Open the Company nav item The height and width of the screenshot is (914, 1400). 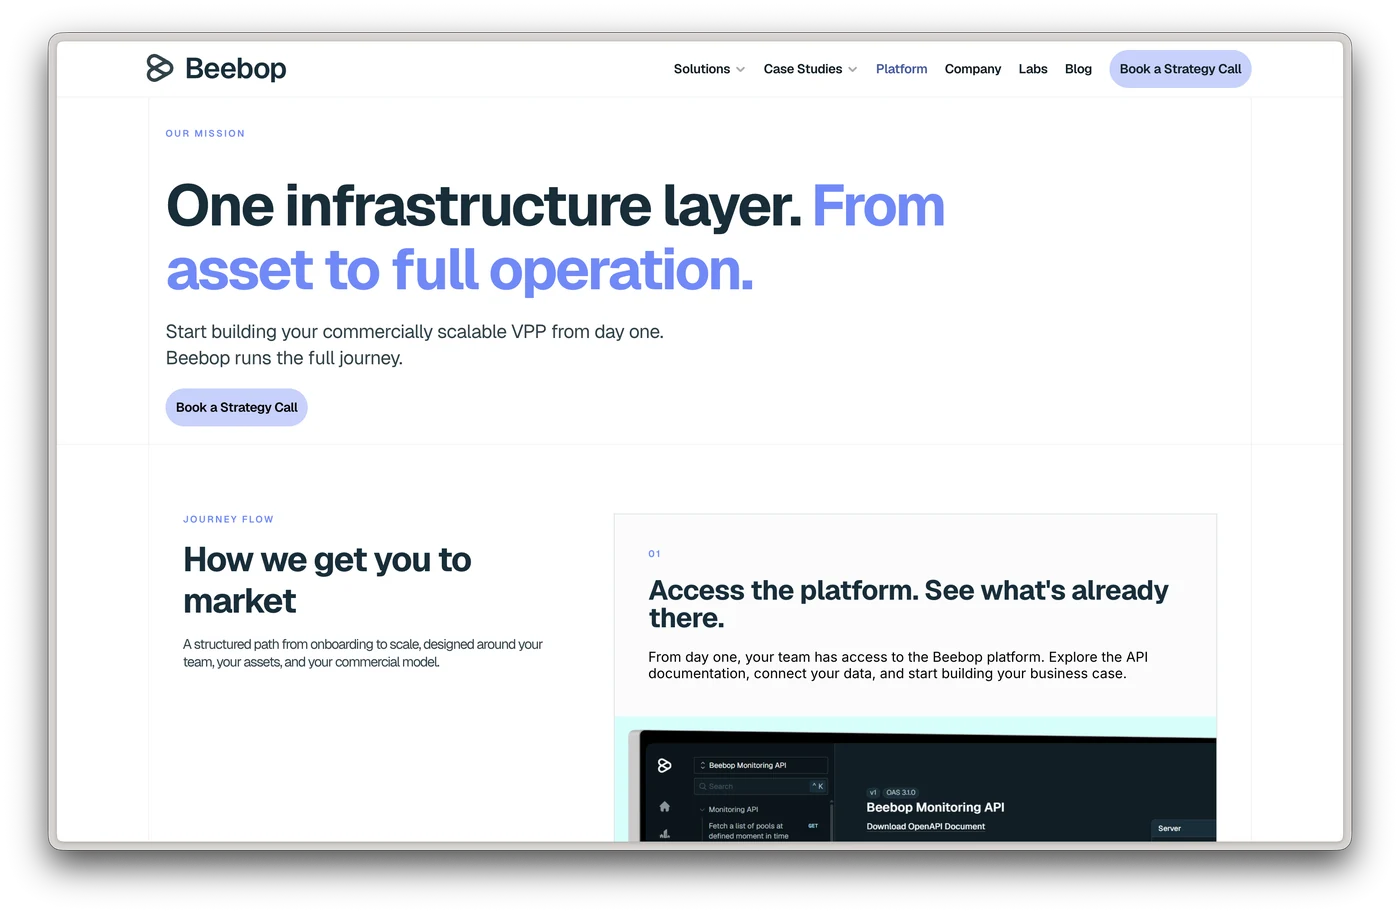point(973,69)
